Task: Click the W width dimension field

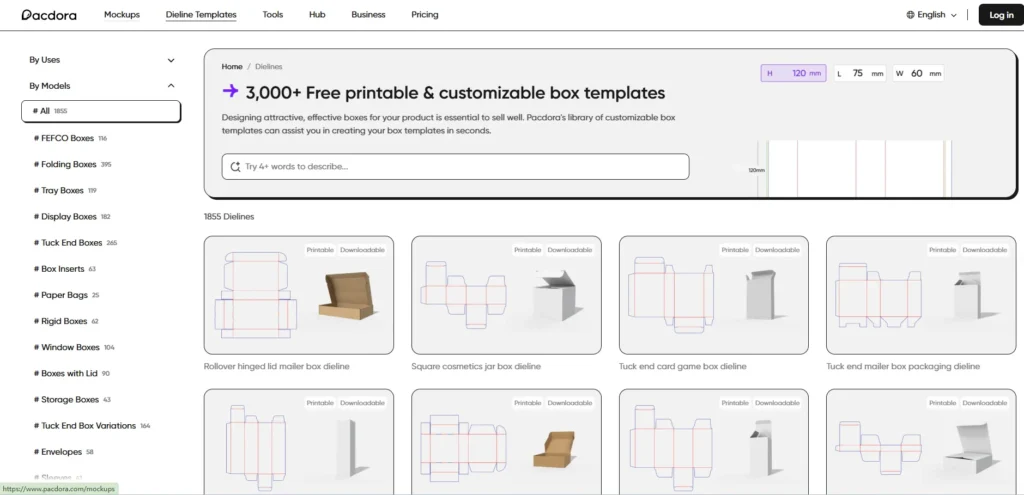Action: 918,73
